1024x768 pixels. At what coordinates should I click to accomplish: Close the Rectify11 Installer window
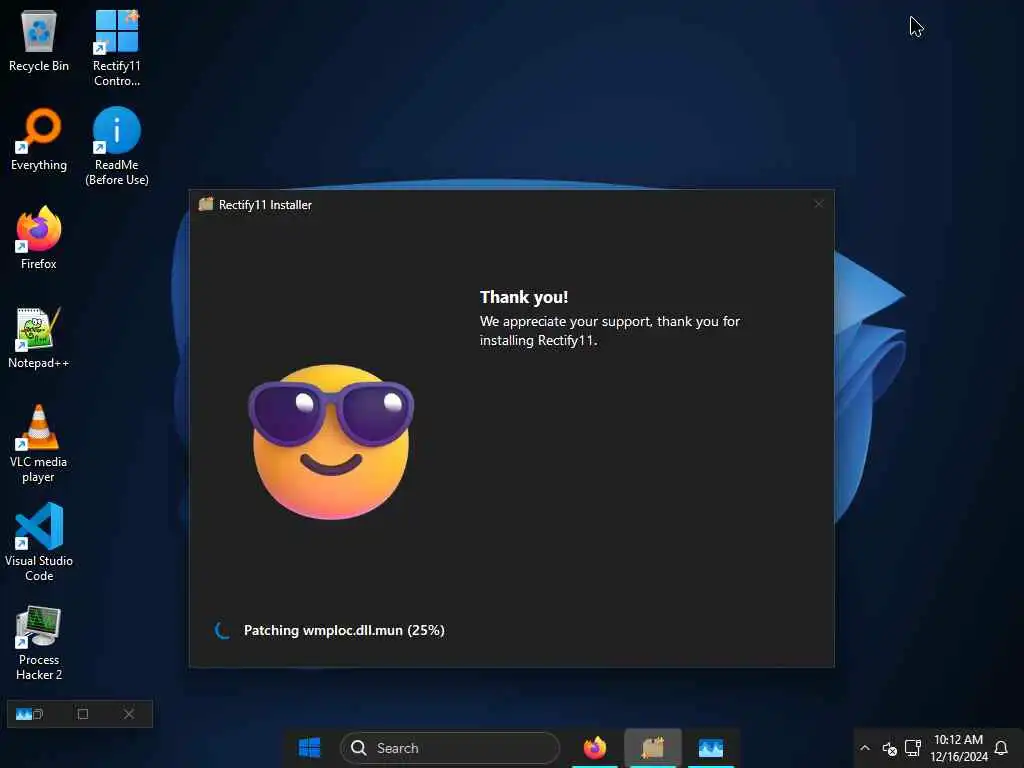[x=818, y=204]
